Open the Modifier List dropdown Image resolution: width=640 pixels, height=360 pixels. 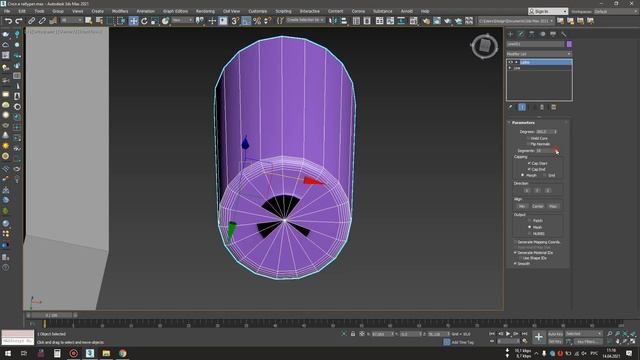pos(539,54)
